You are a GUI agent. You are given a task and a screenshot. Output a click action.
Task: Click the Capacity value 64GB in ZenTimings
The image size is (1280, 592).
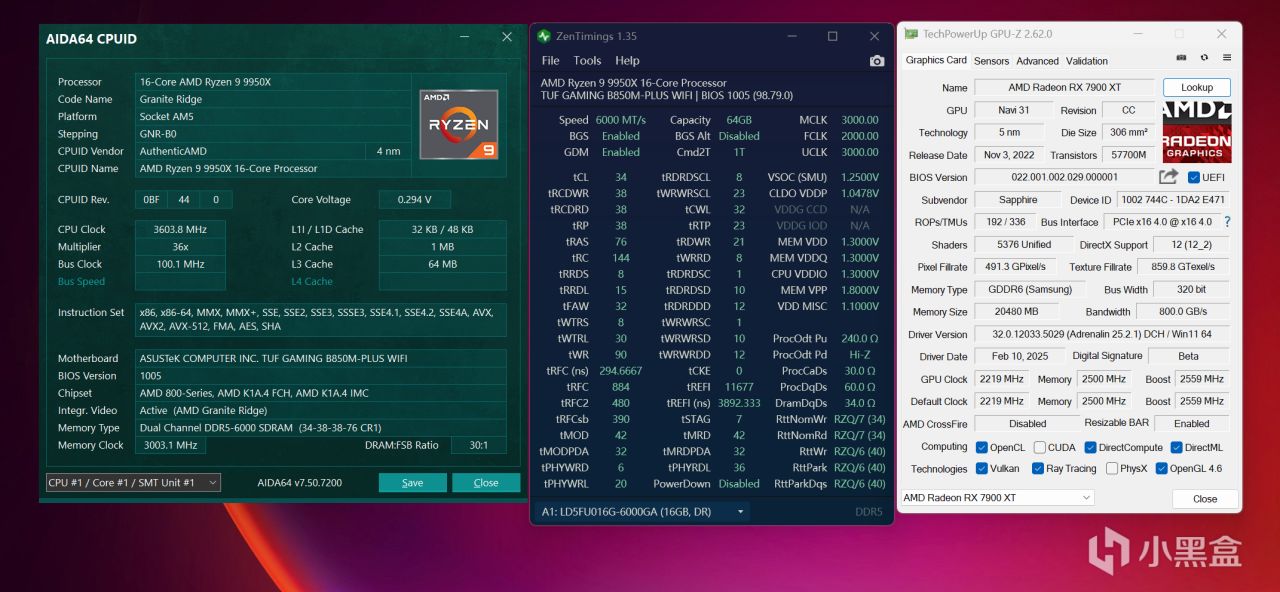pyautogui.click(x=739, y=120)
